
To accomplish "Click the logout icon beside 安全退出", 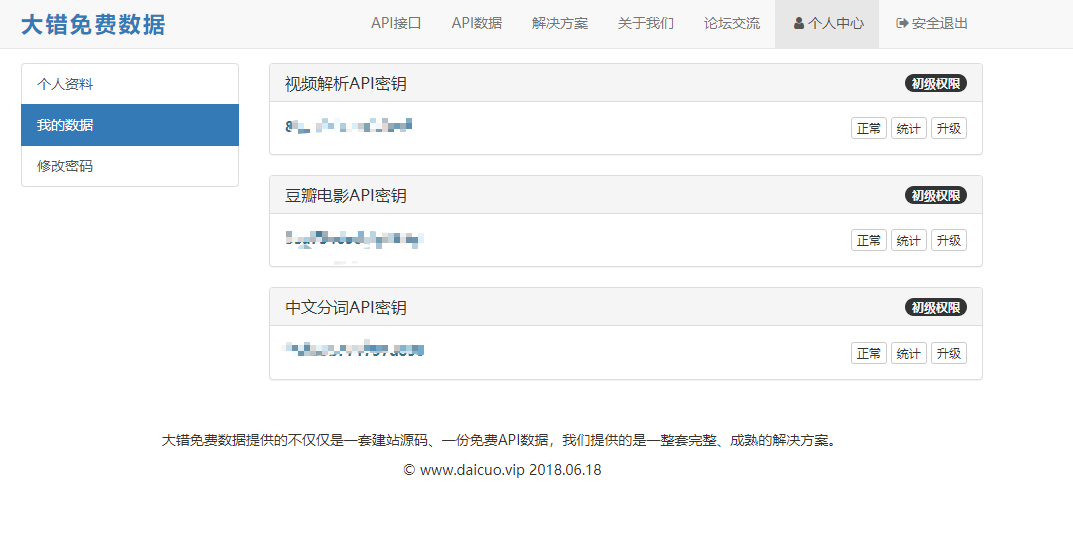I will [x=902, y=24].
